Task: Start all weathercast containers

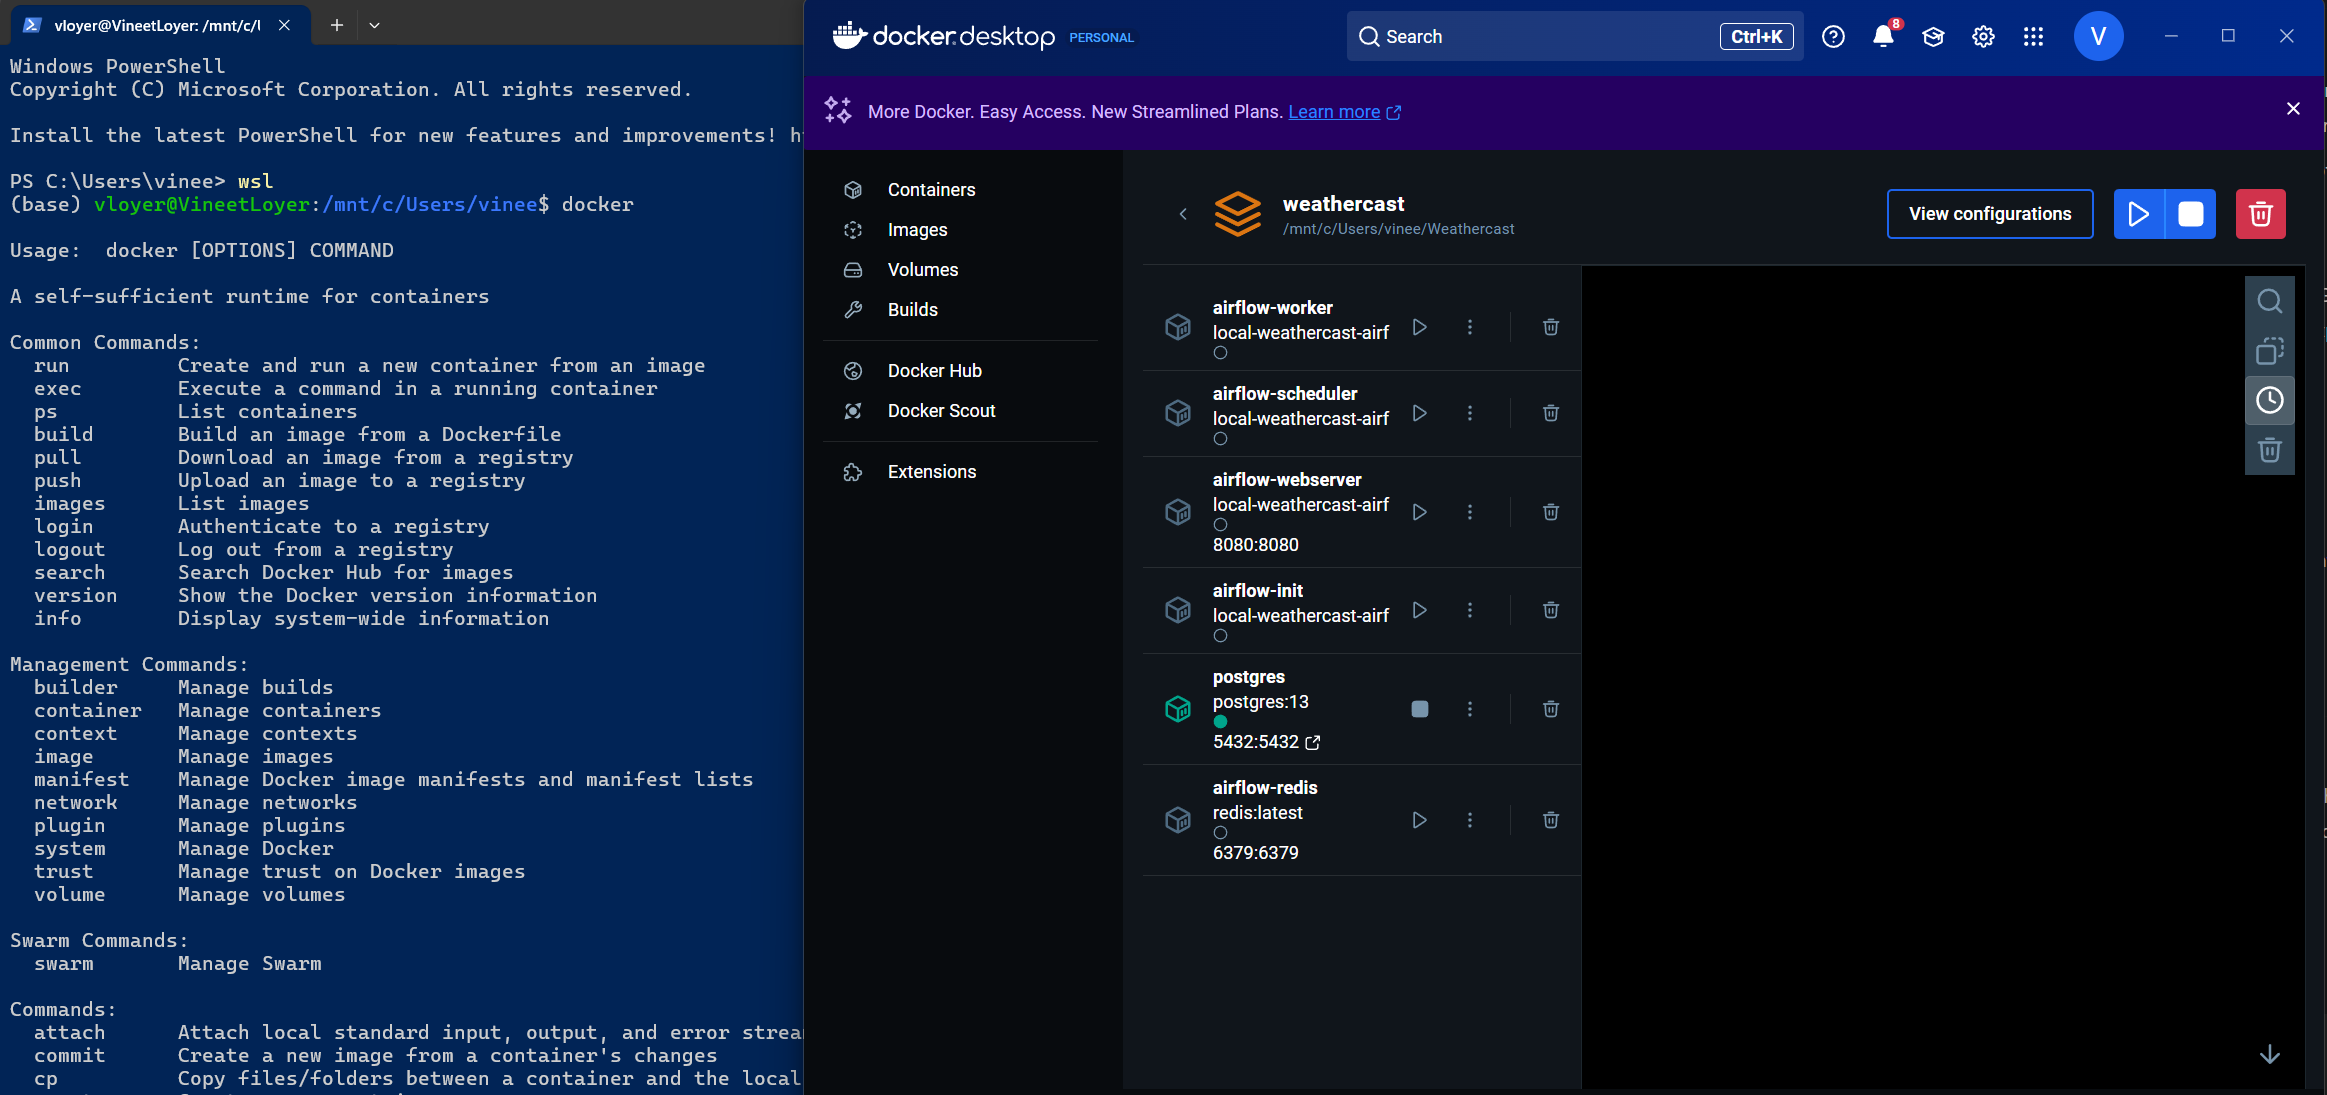Action: coord(2138,214)
